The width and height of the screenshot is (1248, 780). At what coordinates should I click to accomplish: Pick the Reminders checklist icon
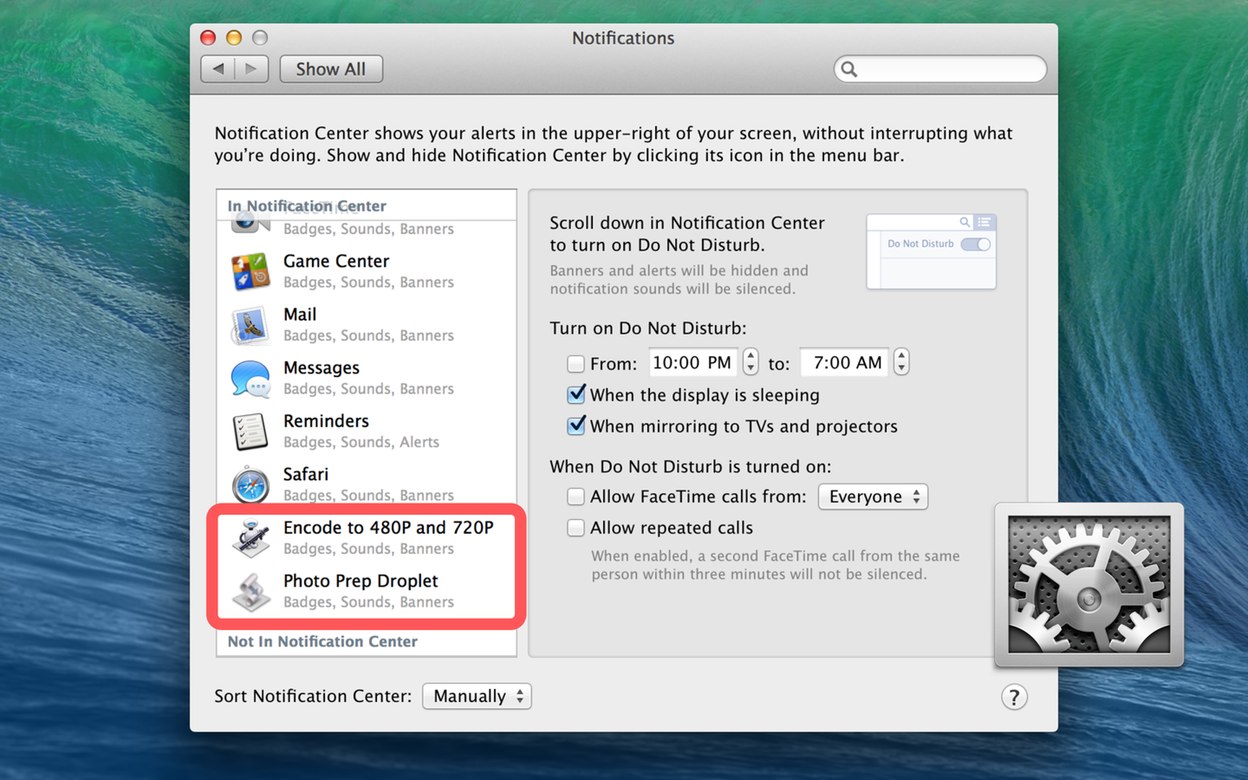[250, 431]
